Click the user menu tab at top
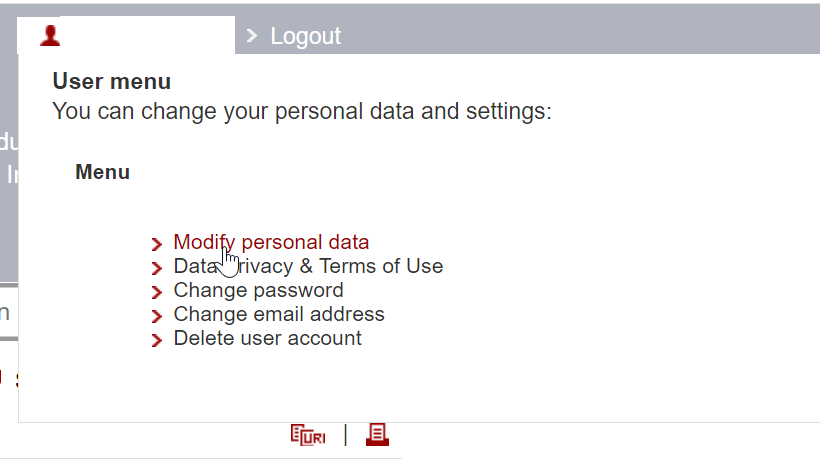Screen dimensions: 820x465 [126, 36]
